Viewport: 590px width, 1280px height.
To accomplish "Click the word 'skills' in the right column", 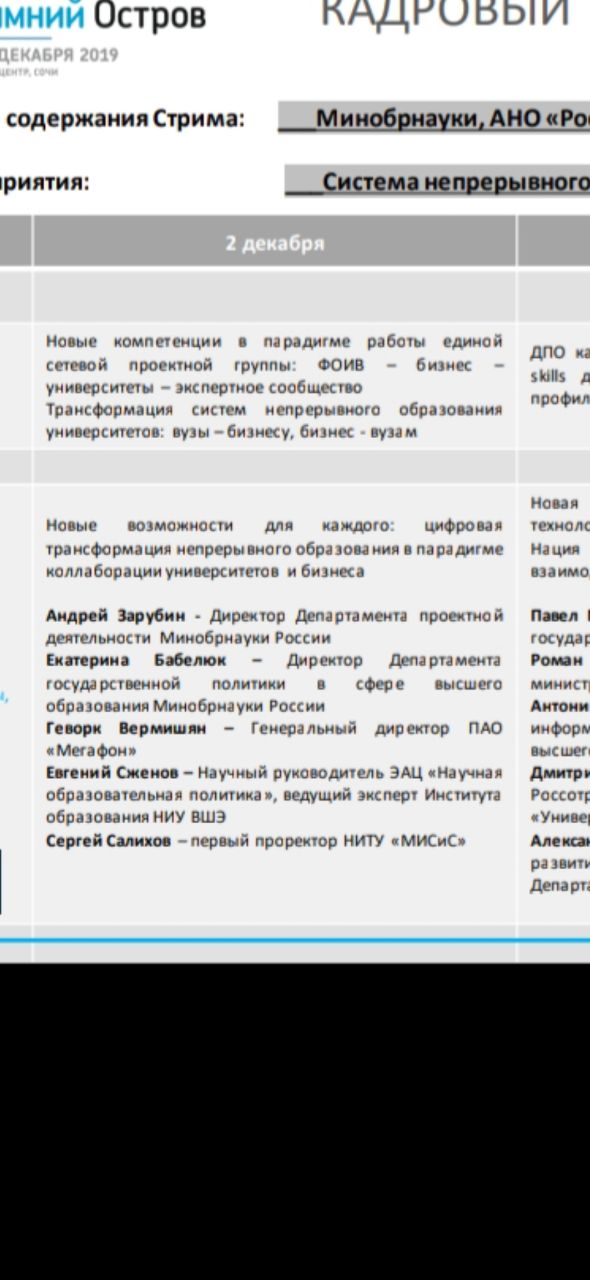I will coord(548,377).
